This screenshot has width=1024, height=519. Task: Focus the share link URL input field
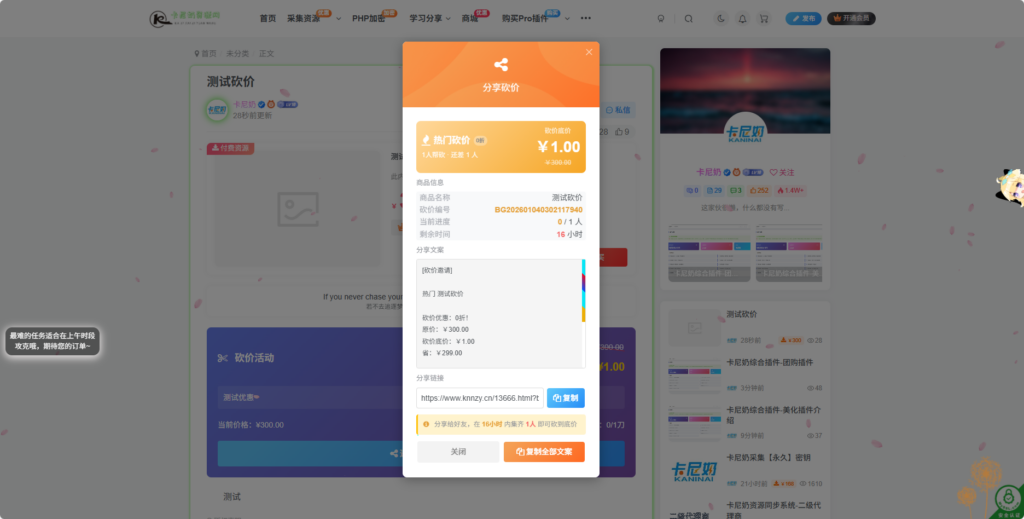point(479,398)
